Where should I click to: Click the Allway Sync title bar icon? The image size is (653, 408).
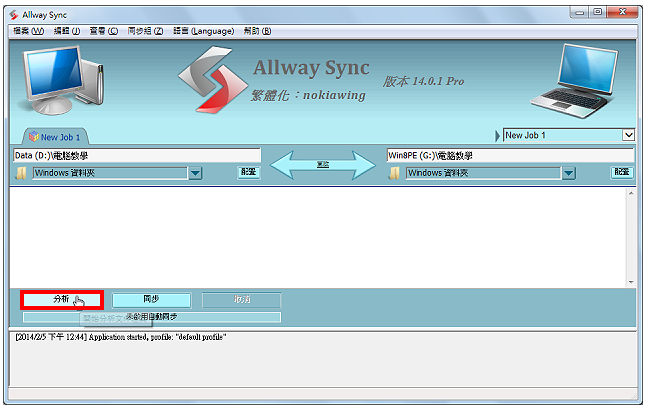[x=14, y=15]
